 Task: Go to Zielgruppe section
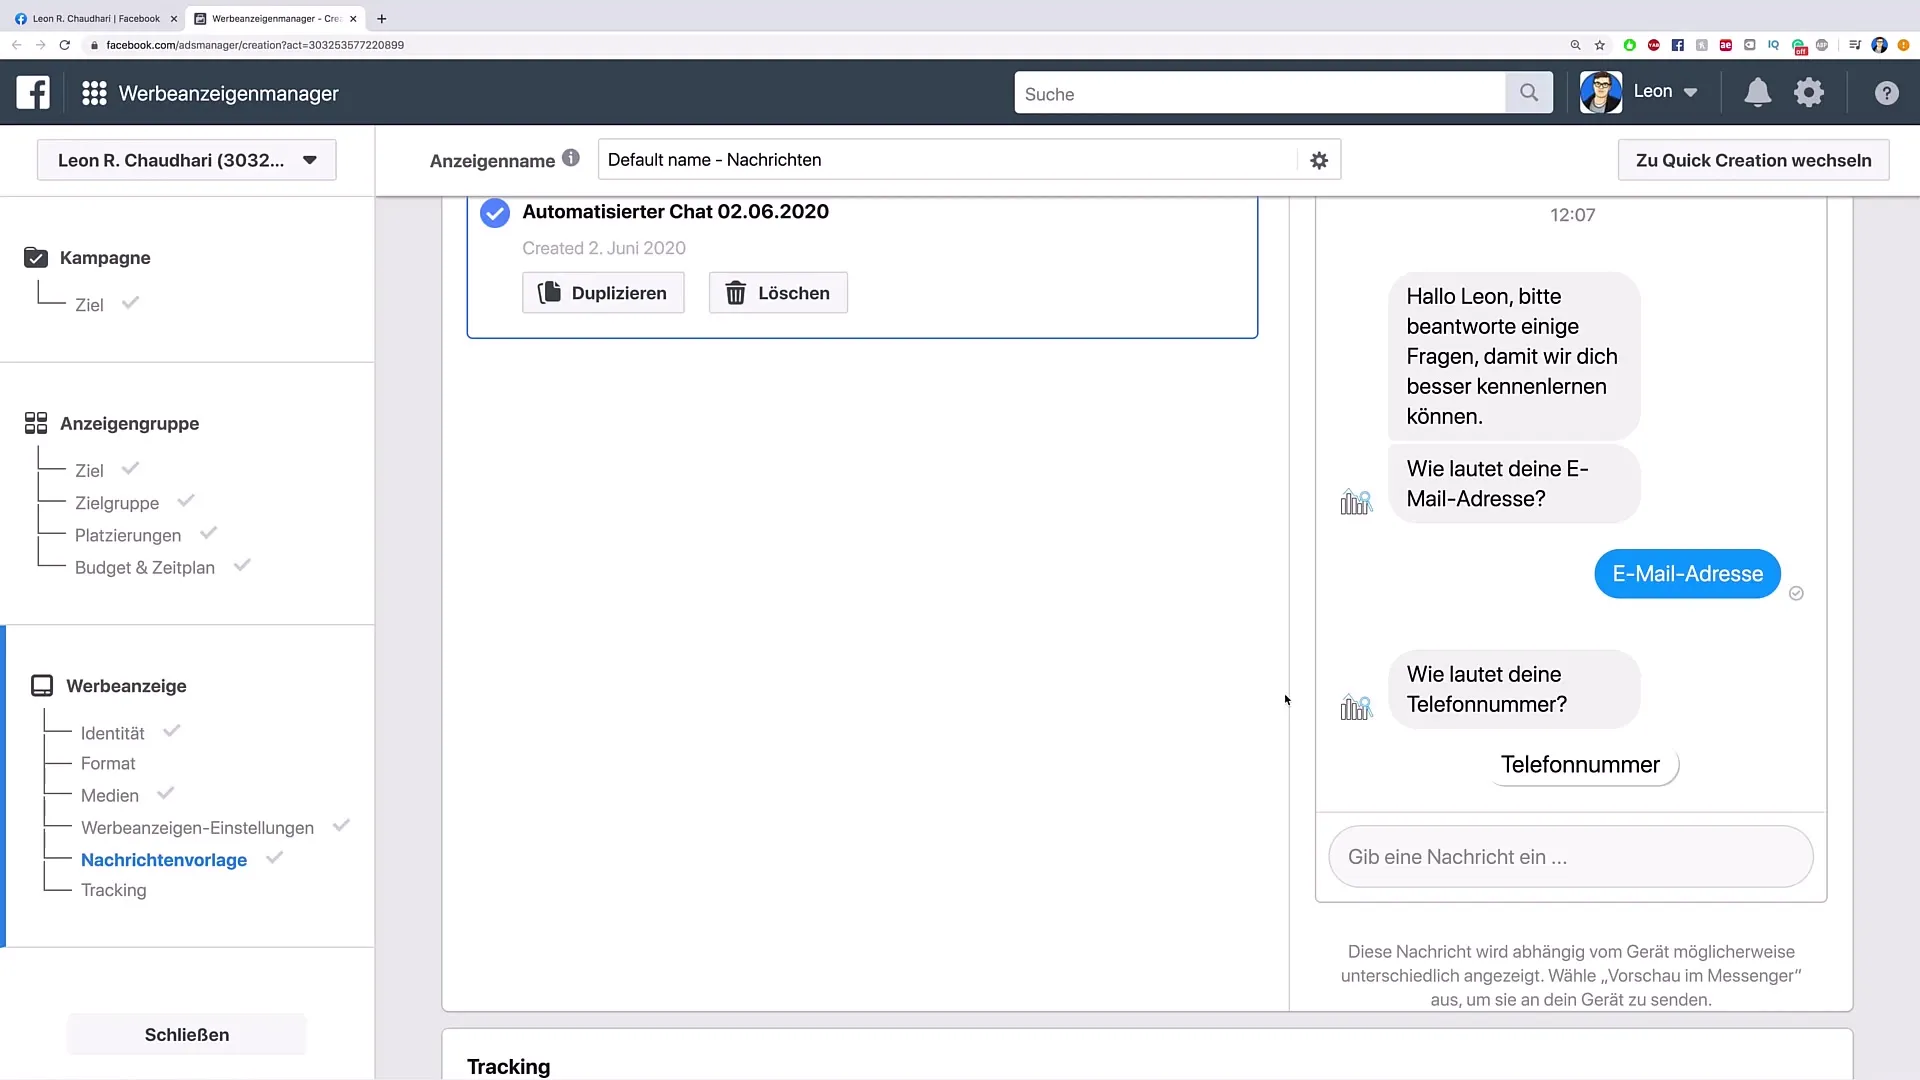pos(117,503)
